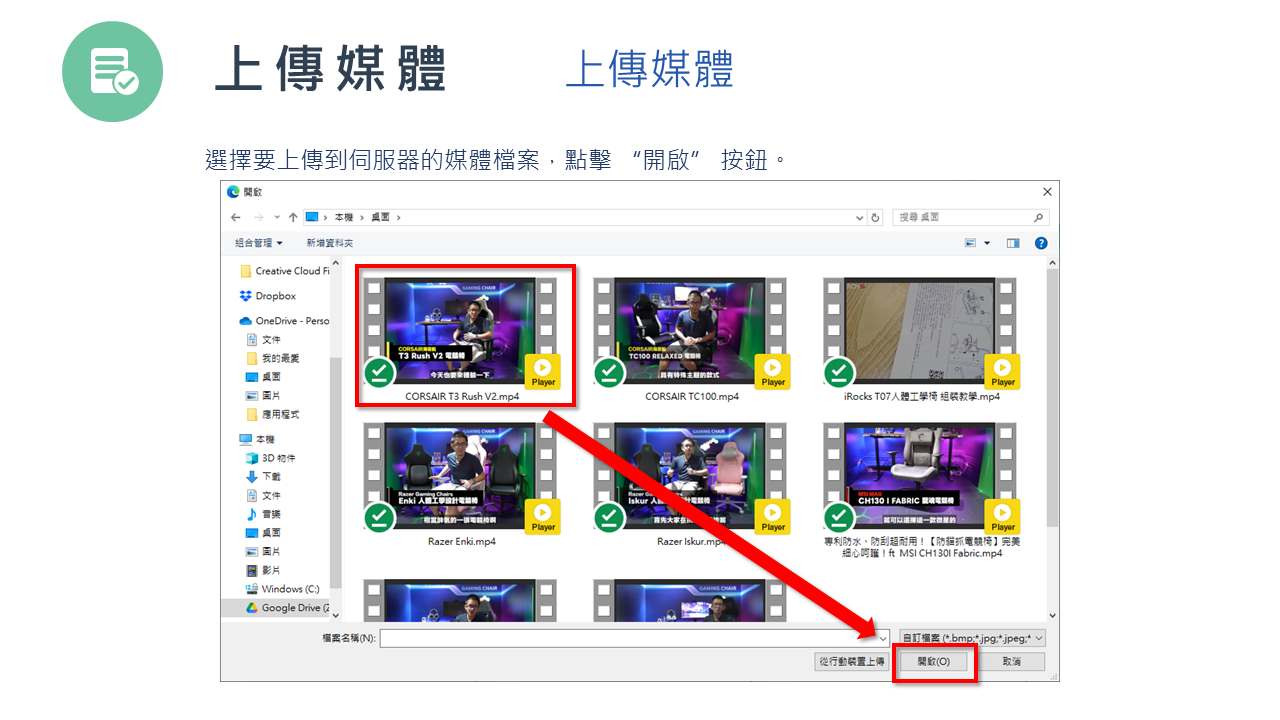
Task: Toggle the preview pane icon on the toolbar
Action: click(x=1011, y=242)
